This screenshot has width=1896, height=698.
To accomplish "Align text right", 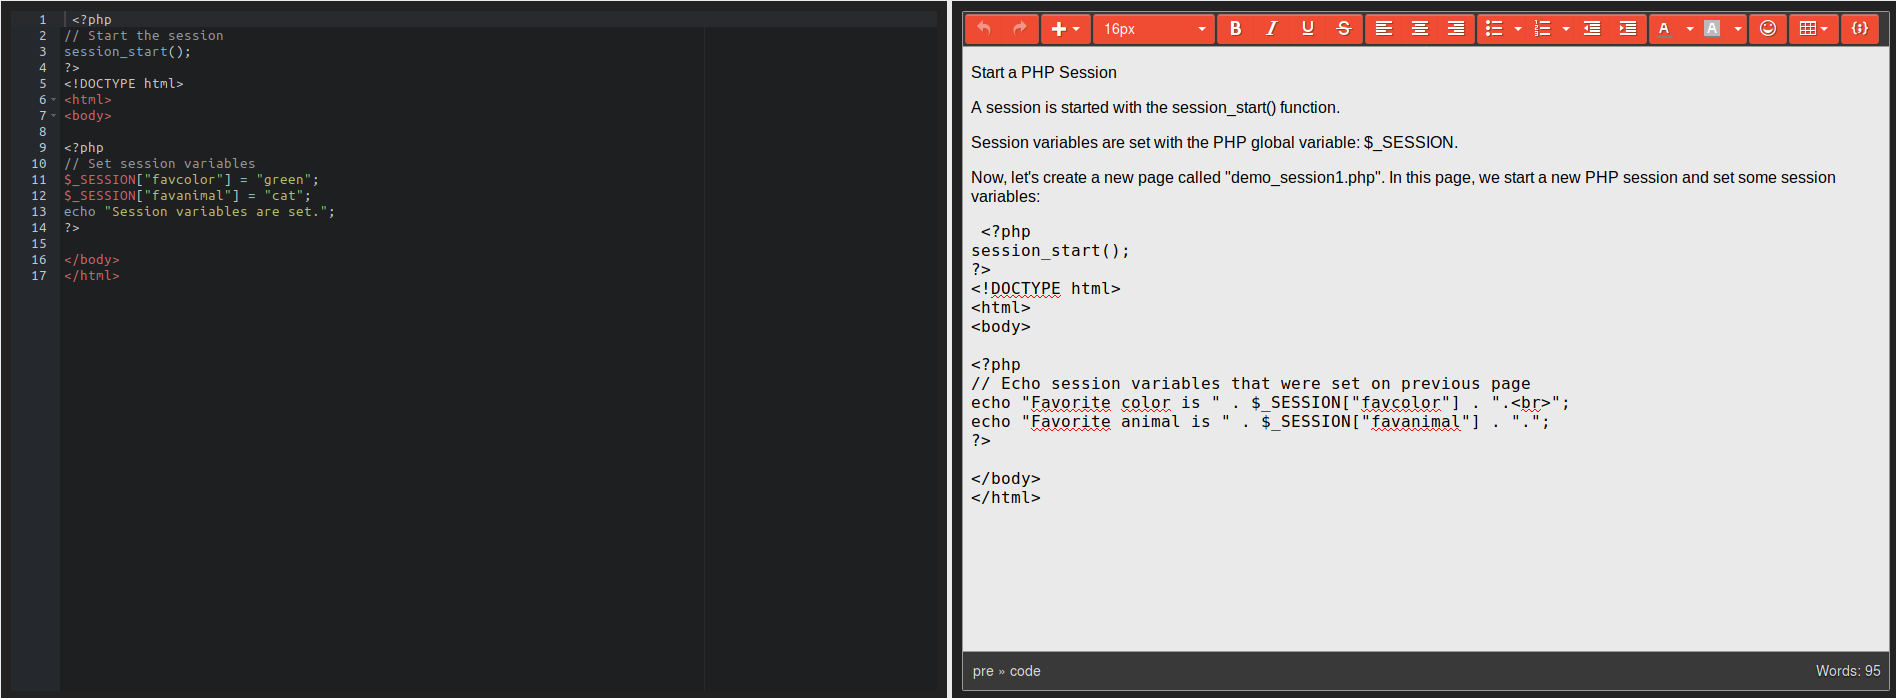I will (1456, 29).
